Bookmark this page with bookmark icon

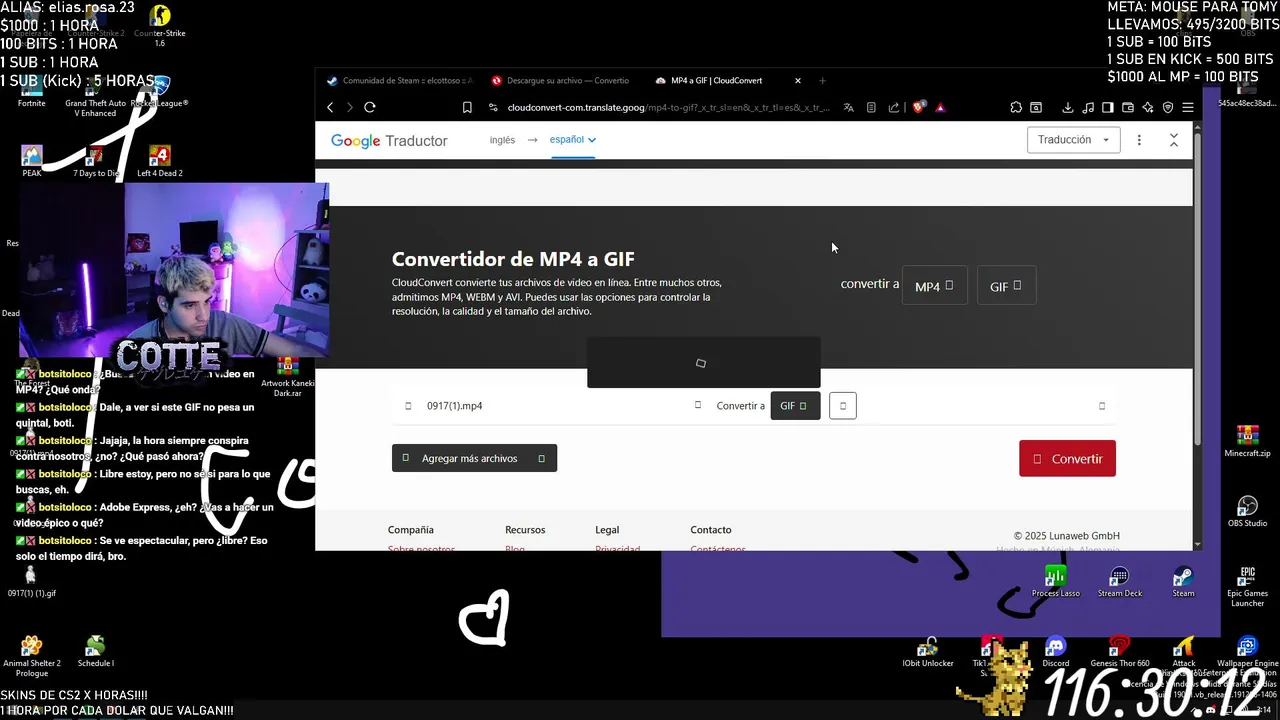pyautogui.click(x=467, y=107)
